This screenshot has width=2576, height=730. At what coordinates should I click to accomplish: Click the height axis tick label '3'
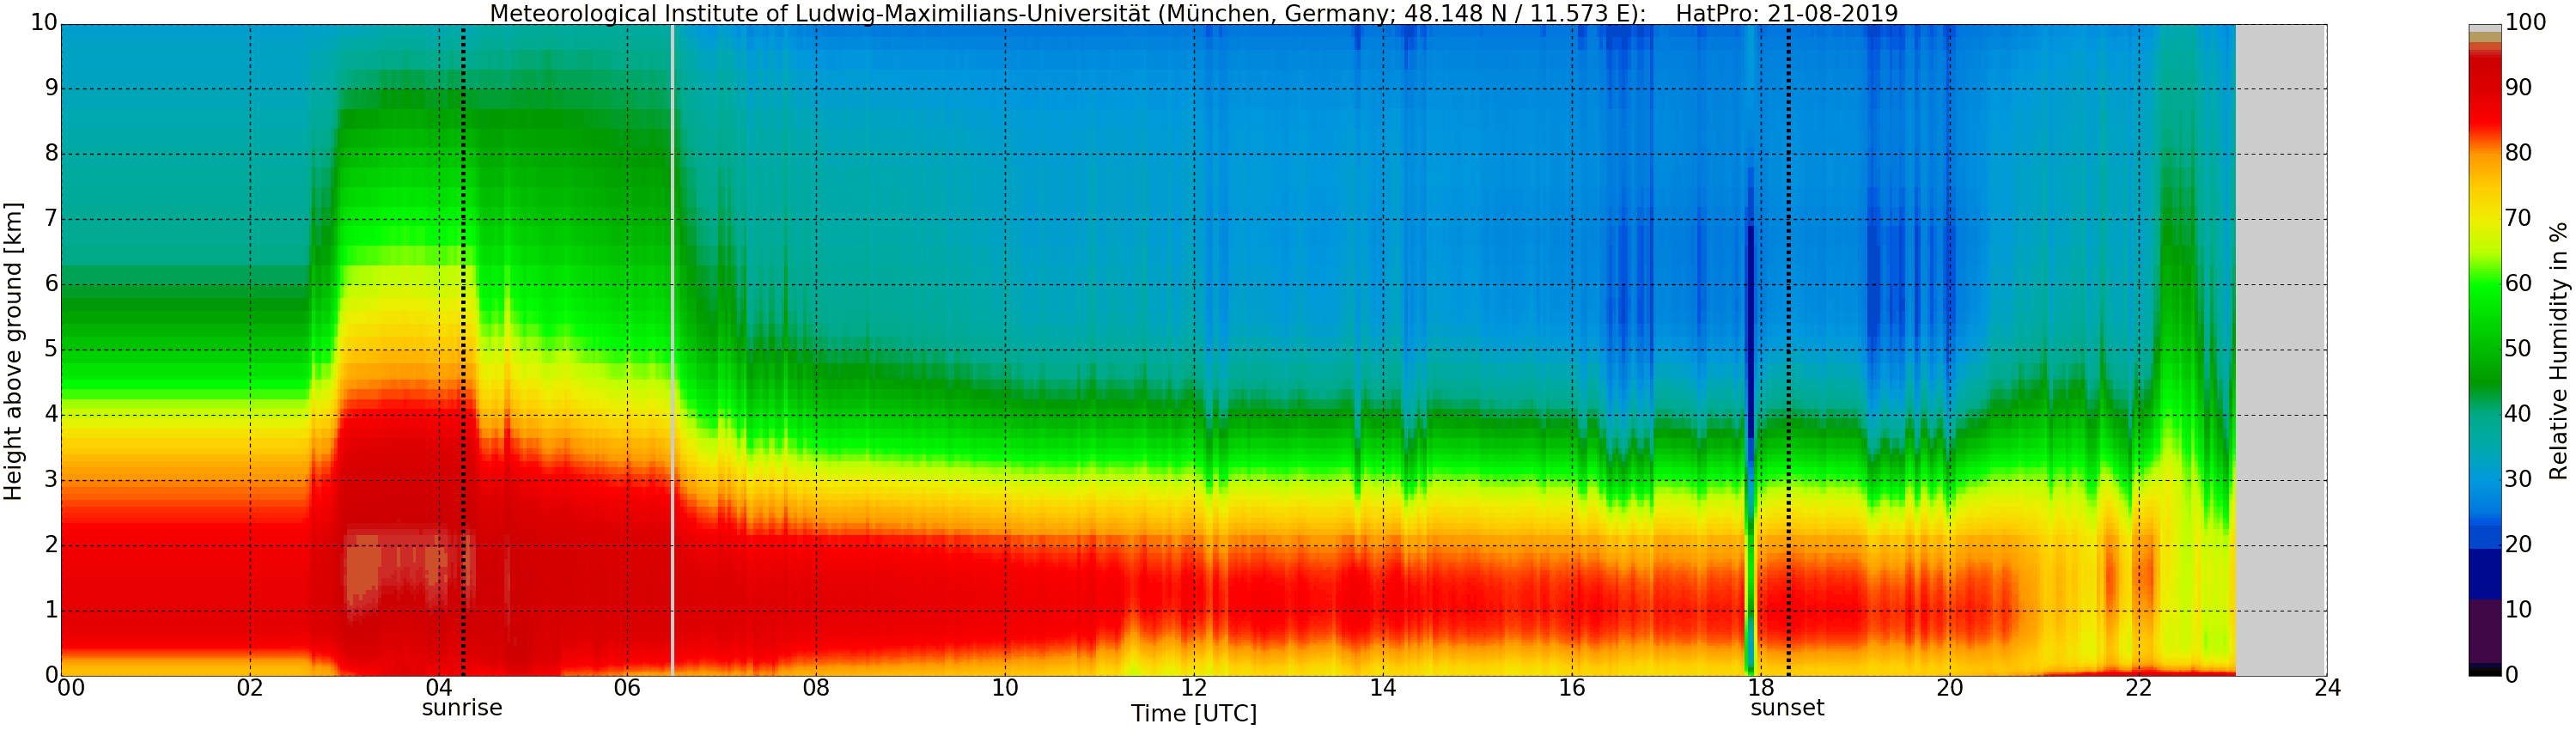[51, 479]
